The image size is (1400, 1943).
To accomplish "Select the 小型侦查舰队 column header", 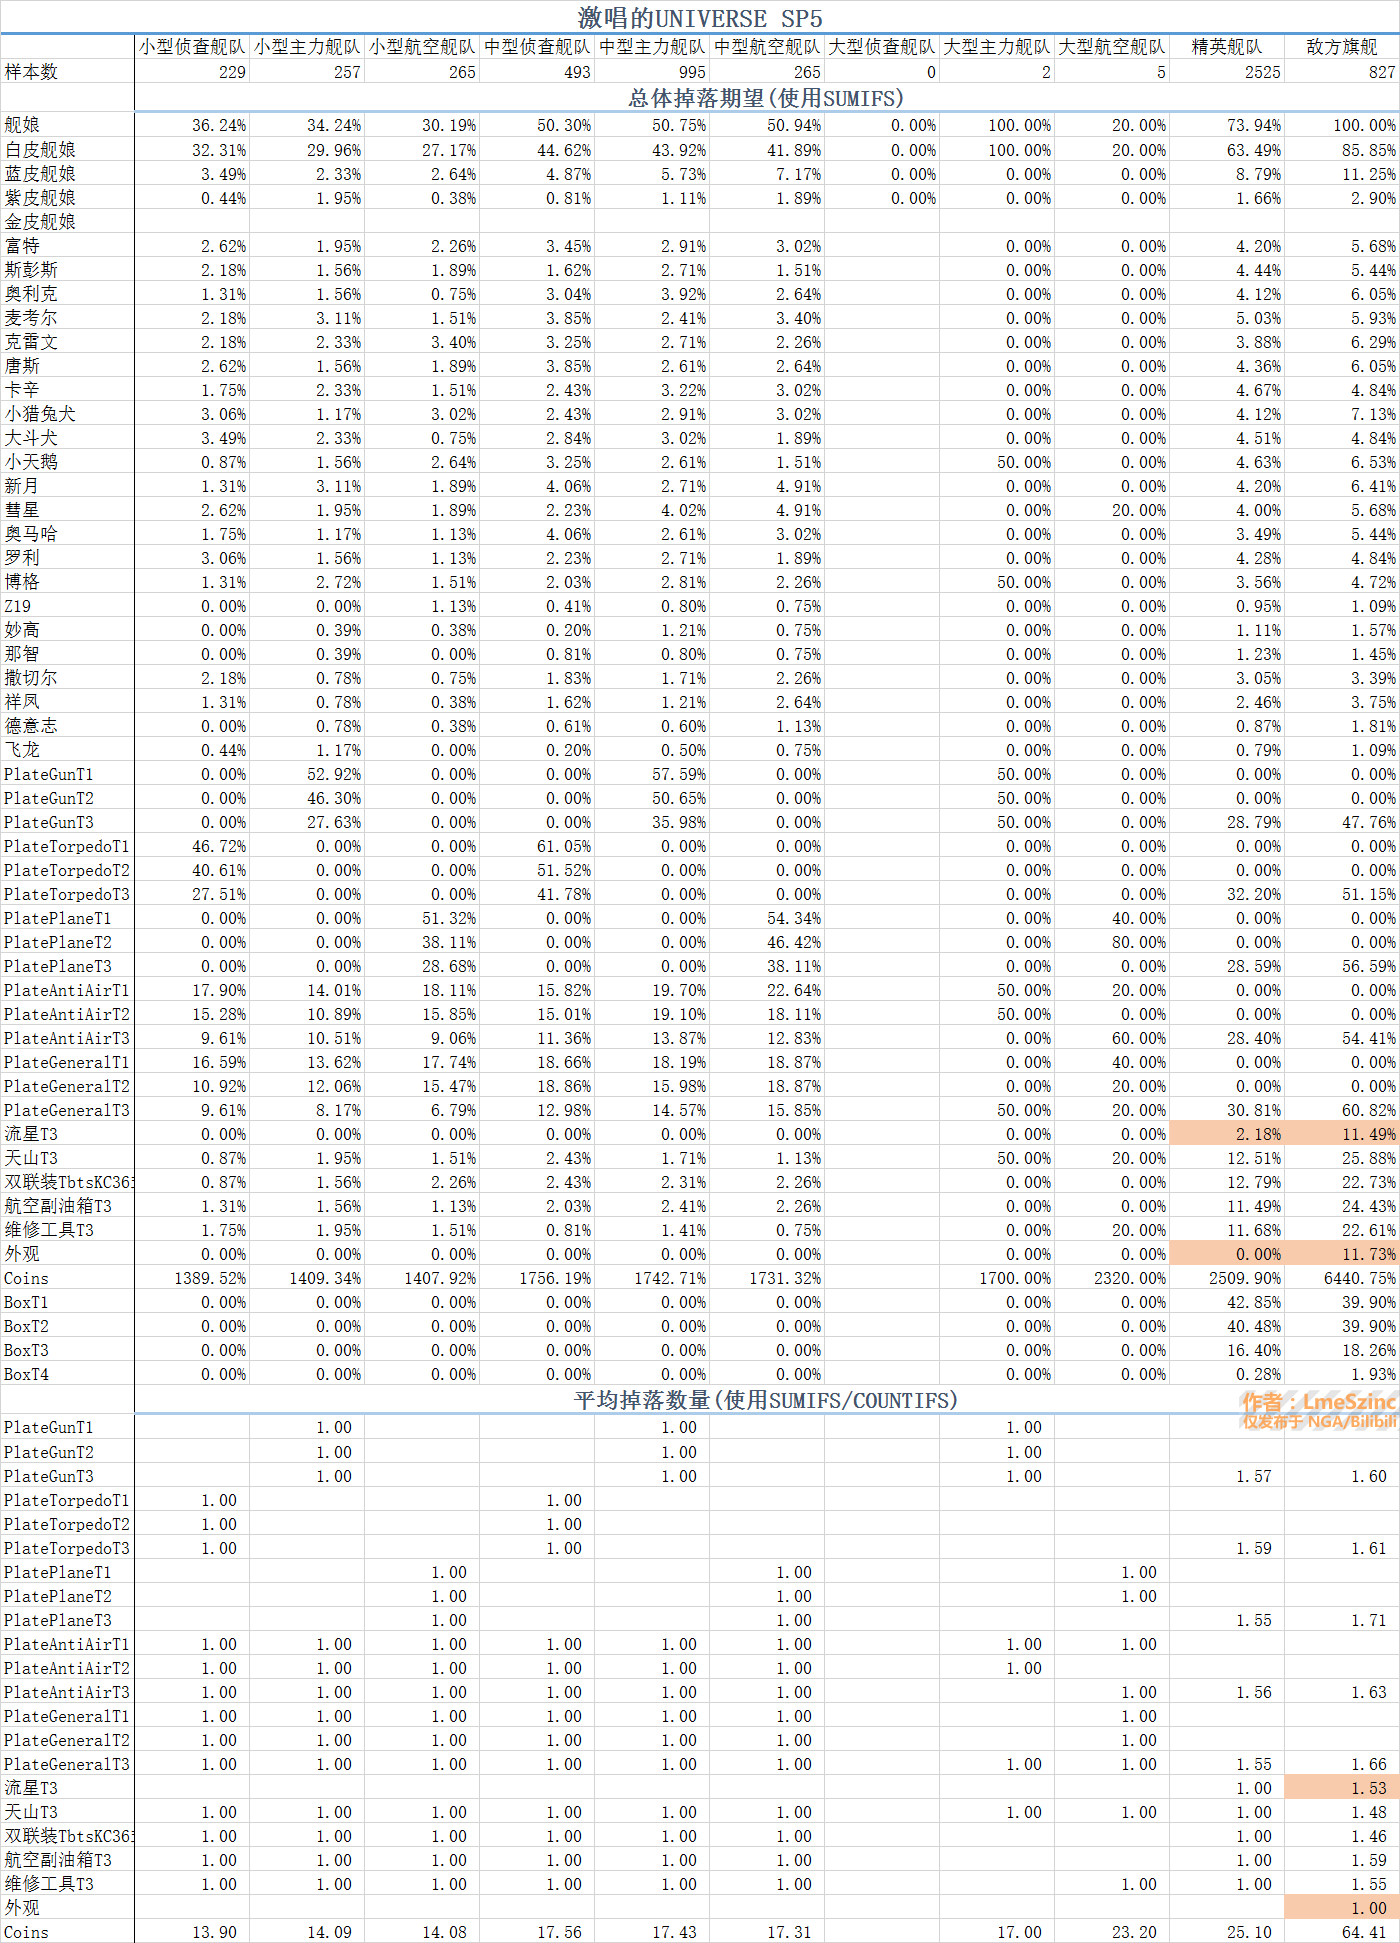I will click(192, 47).
